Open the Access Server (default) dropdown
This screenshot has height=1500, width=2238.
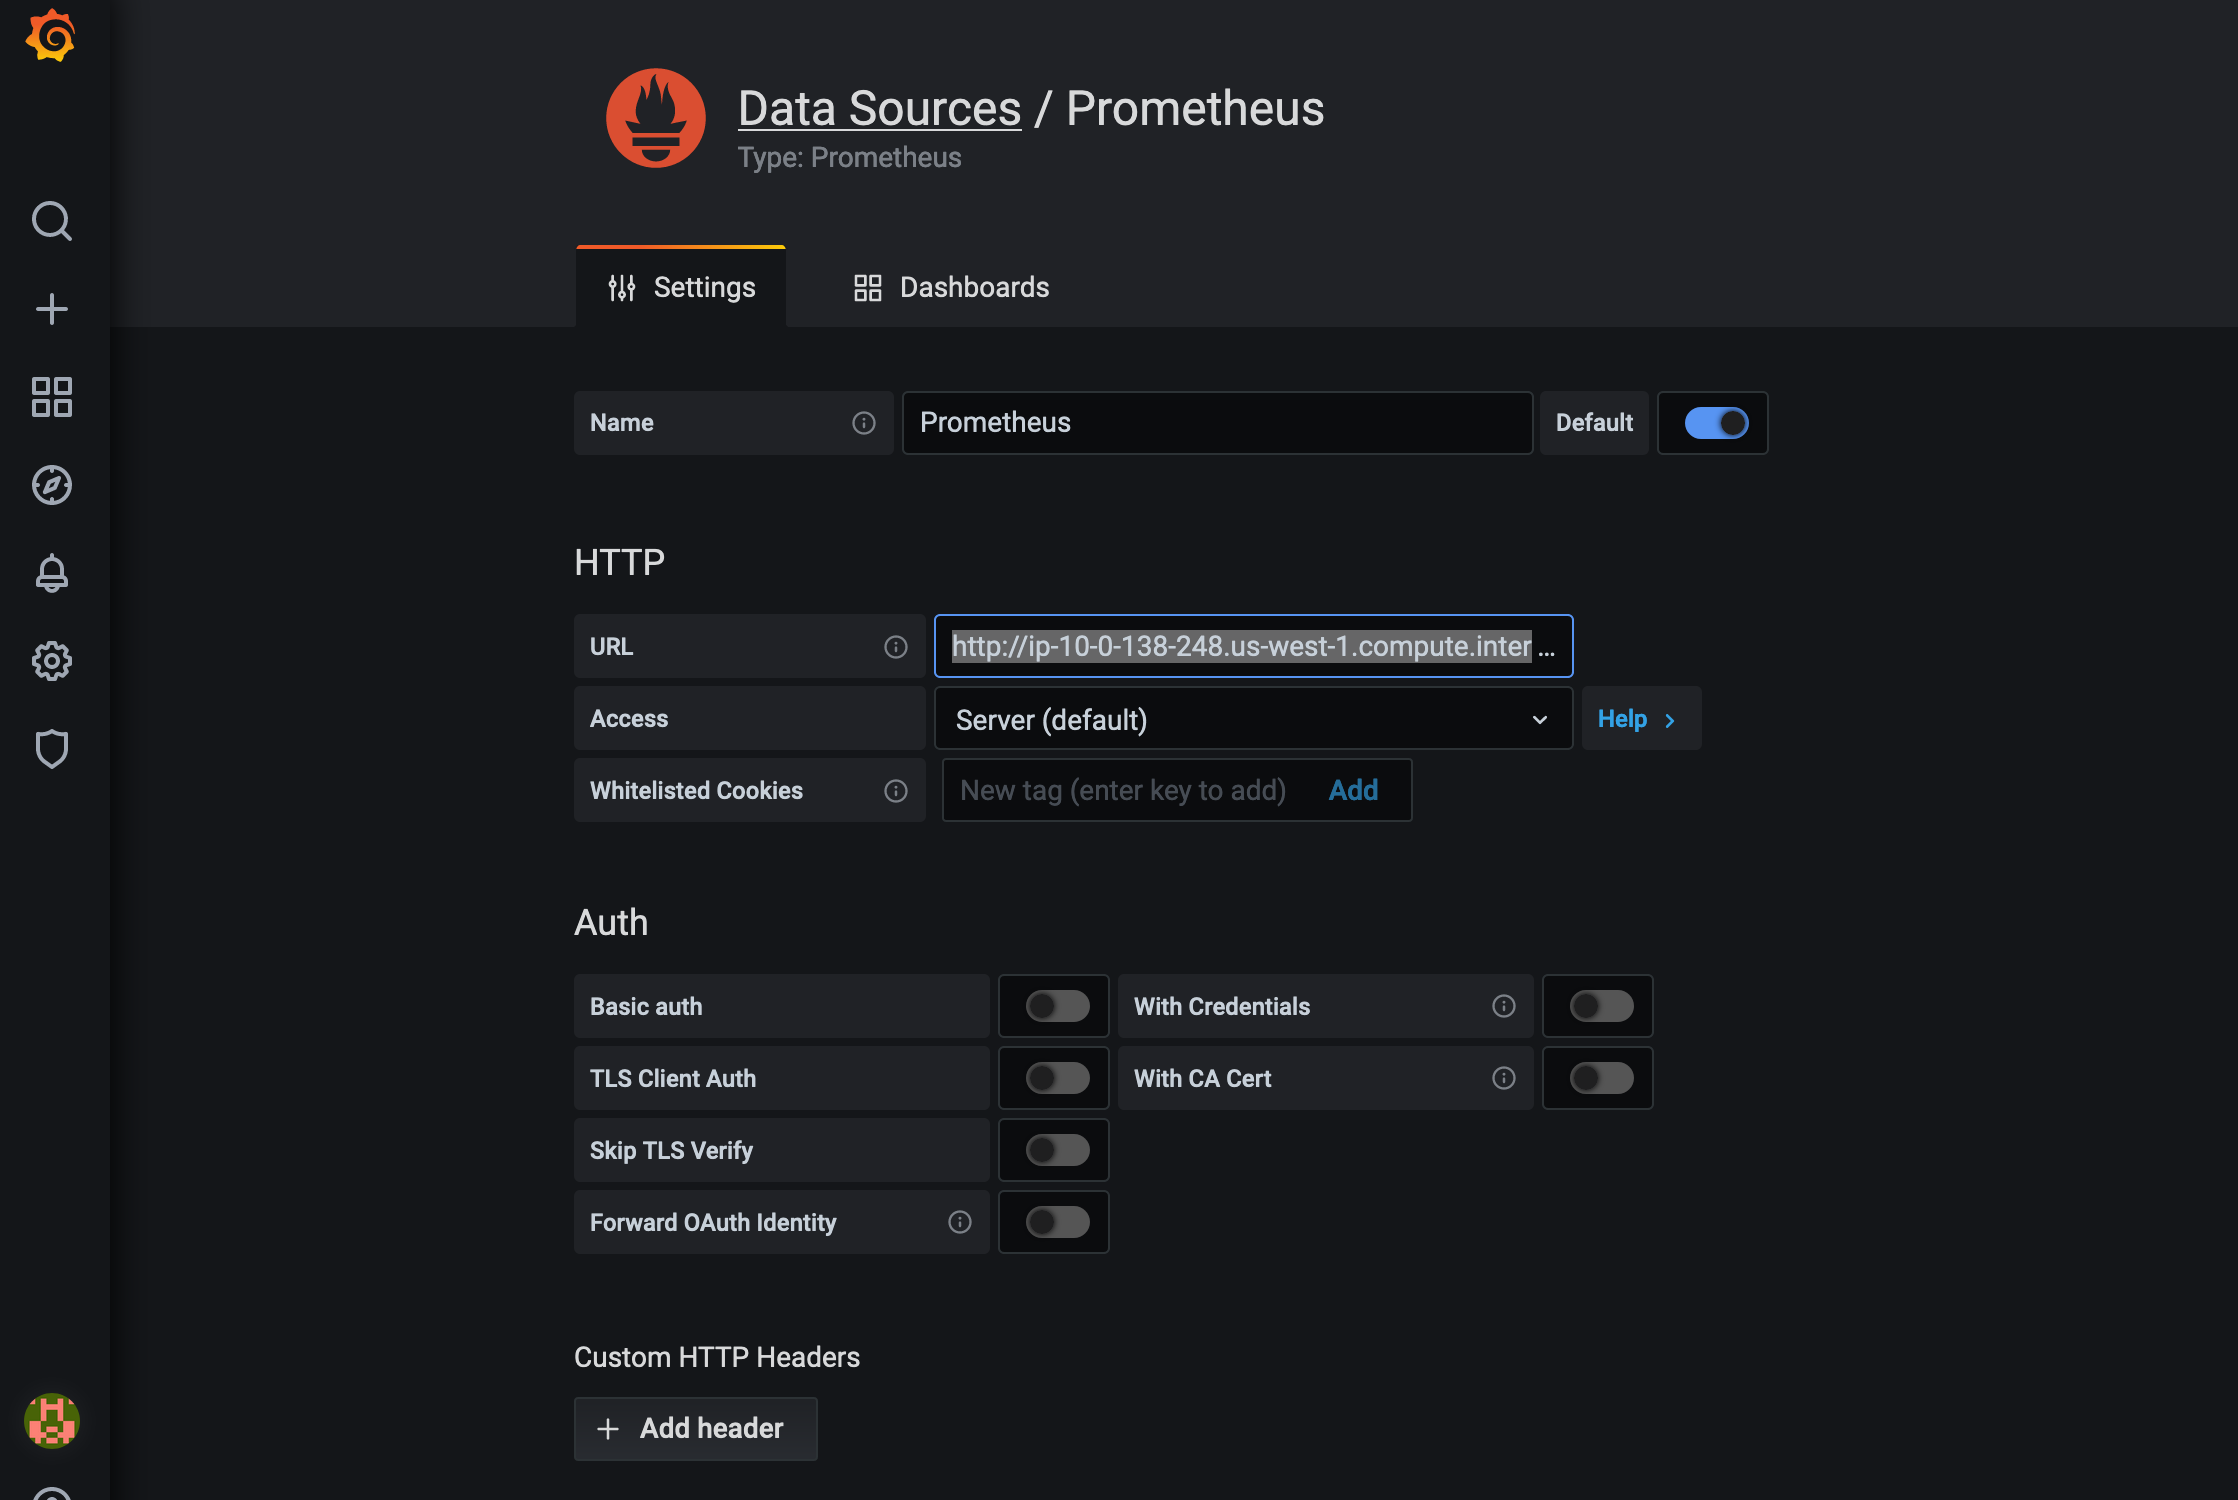(x=1252, y=719)
